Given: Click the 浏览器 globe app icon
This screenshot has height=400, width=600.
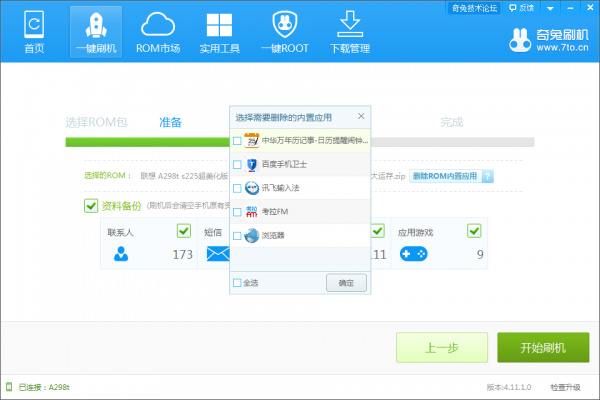Looking at the screenshot, I should point(252,235).
